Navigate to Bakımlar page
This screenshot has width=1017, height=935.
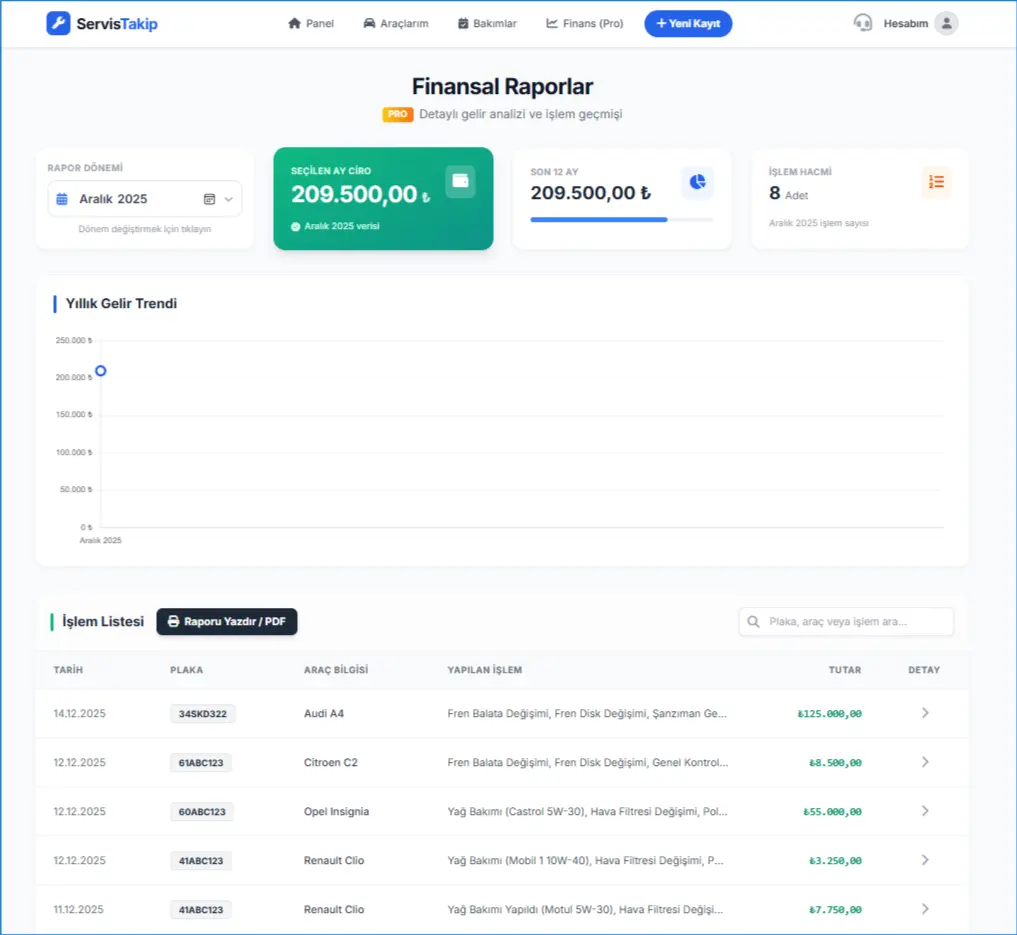coord(487,23)
